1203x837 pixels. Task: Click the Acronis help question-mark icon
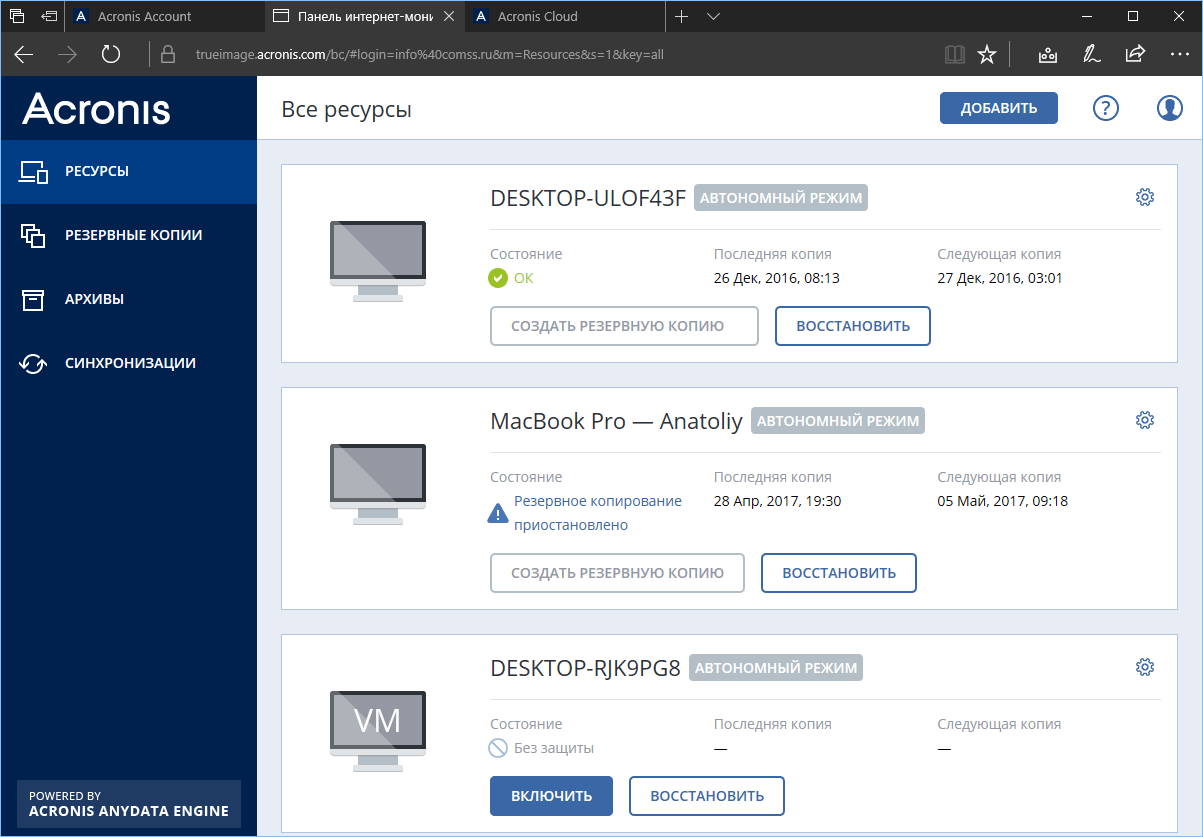click(x=1105, y=108)
